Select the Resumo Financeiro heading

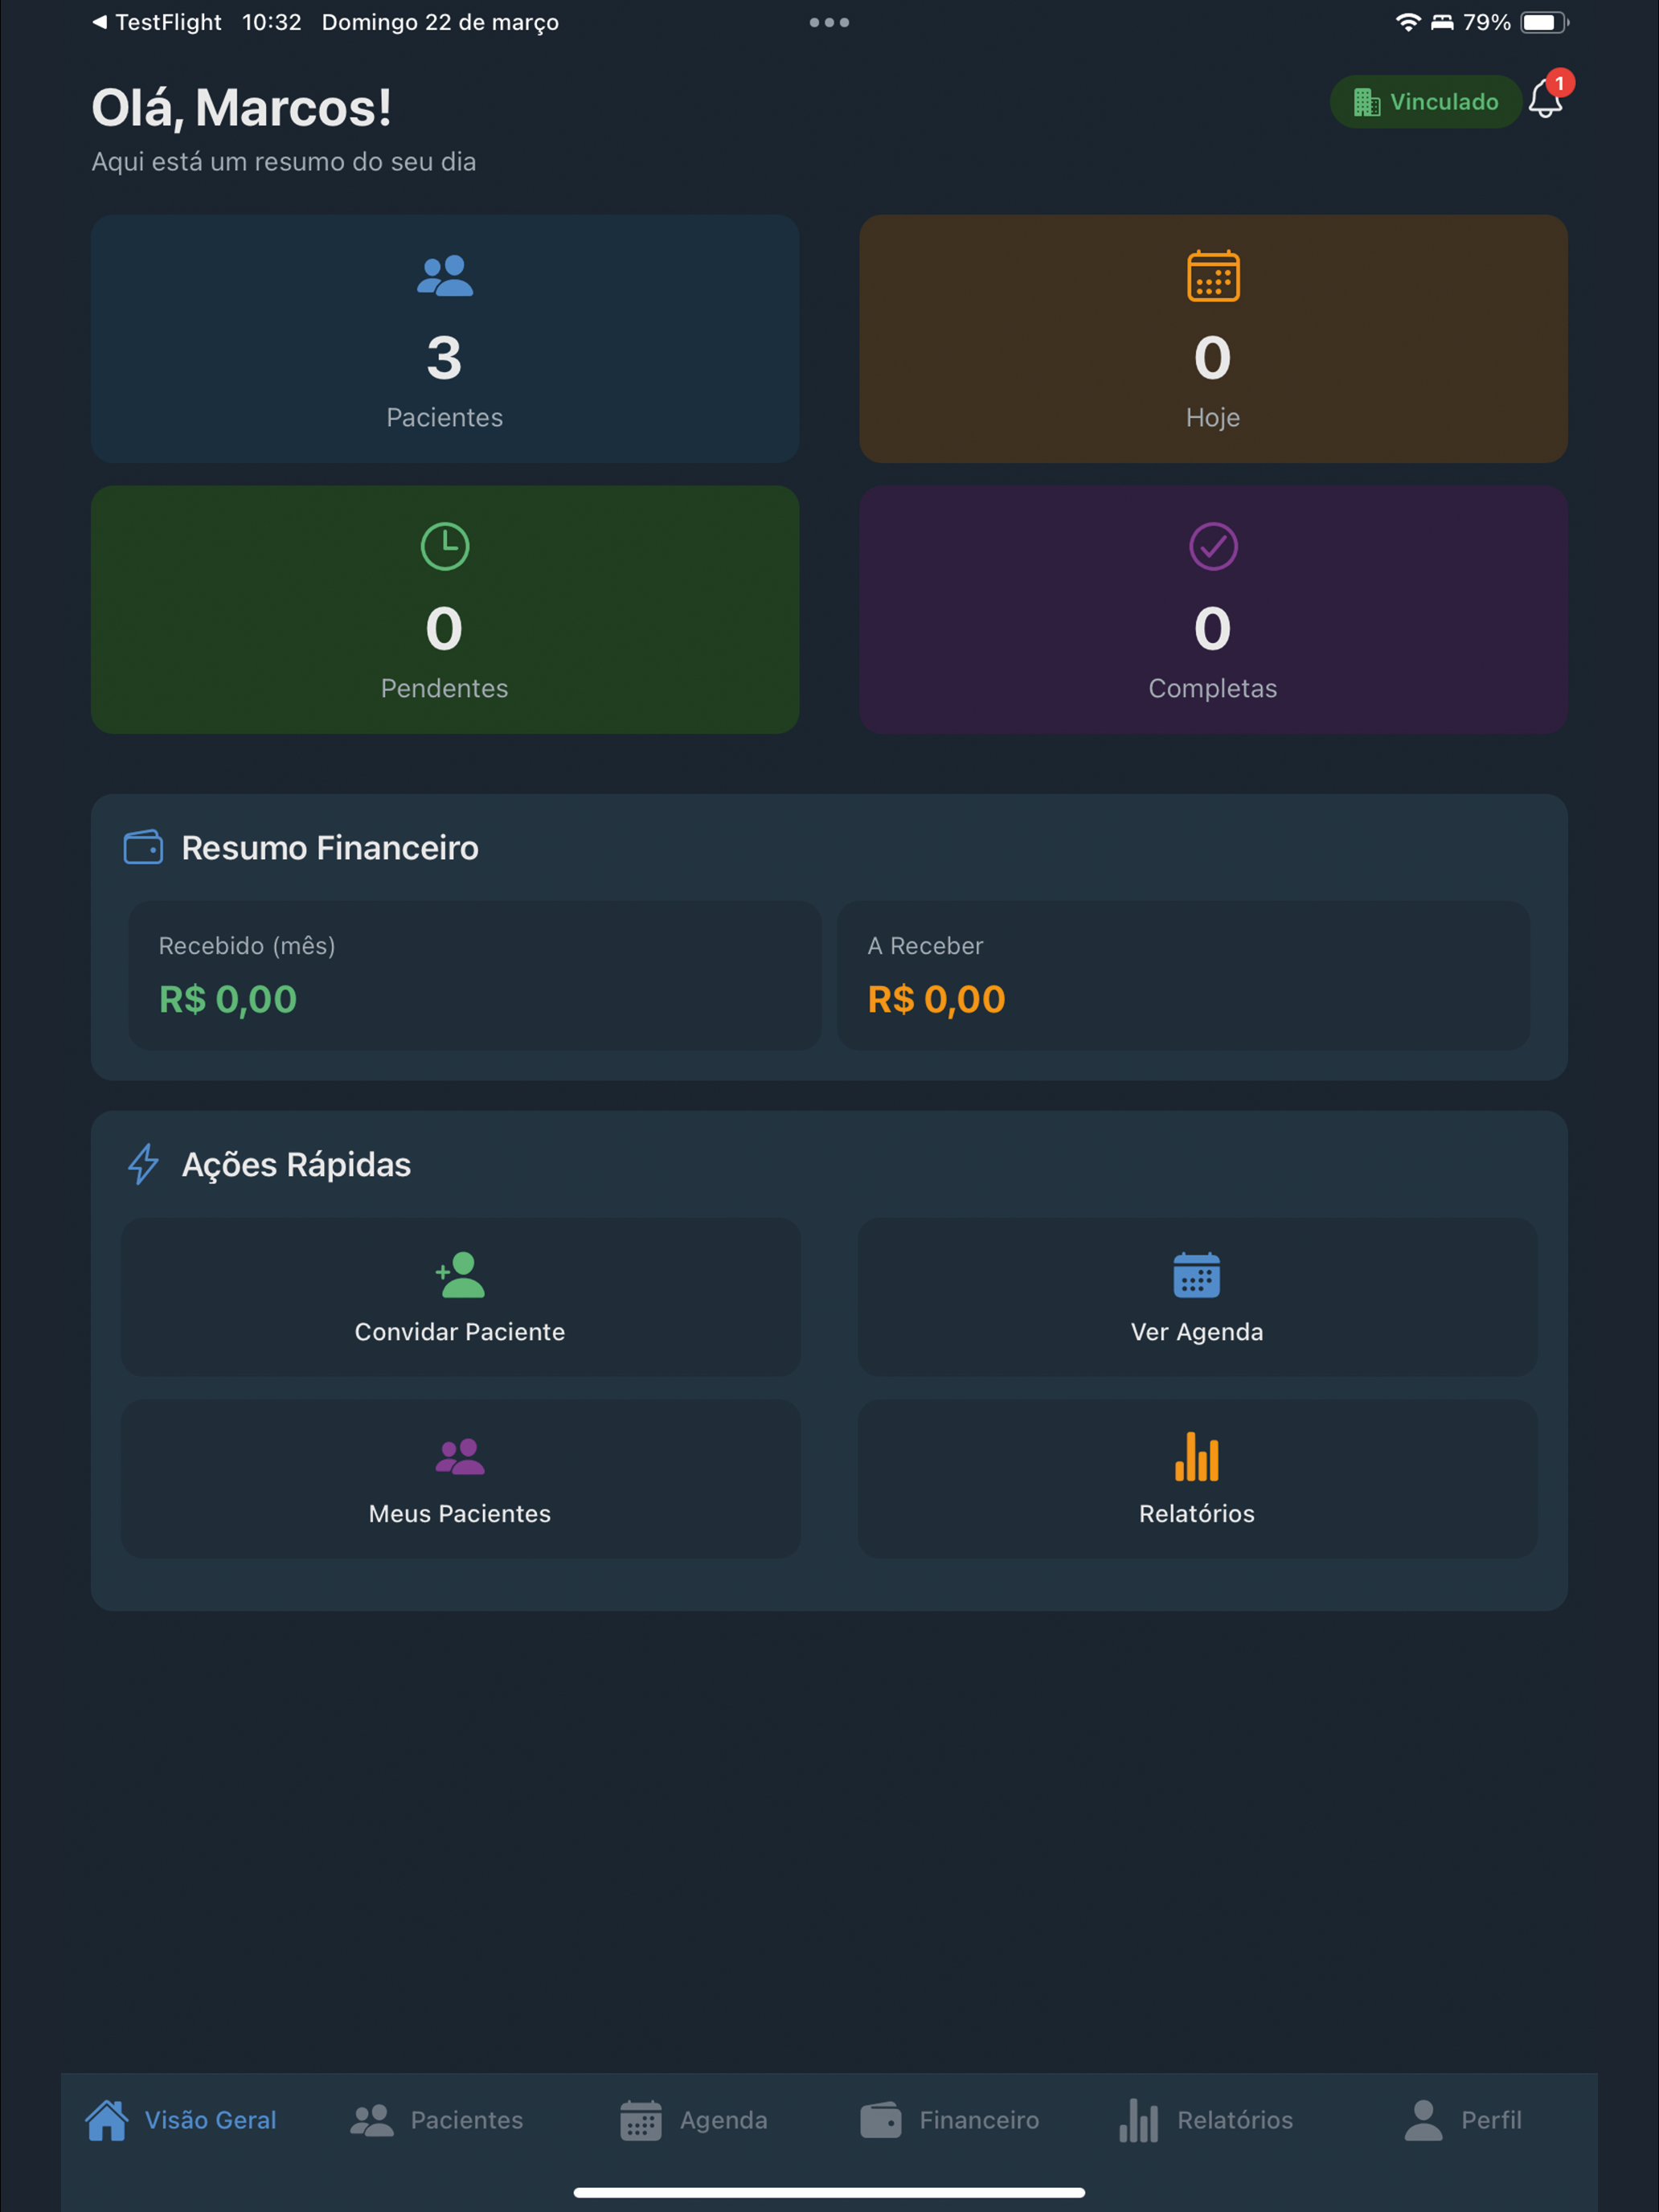pyautogui.click(x=330, y=848)
